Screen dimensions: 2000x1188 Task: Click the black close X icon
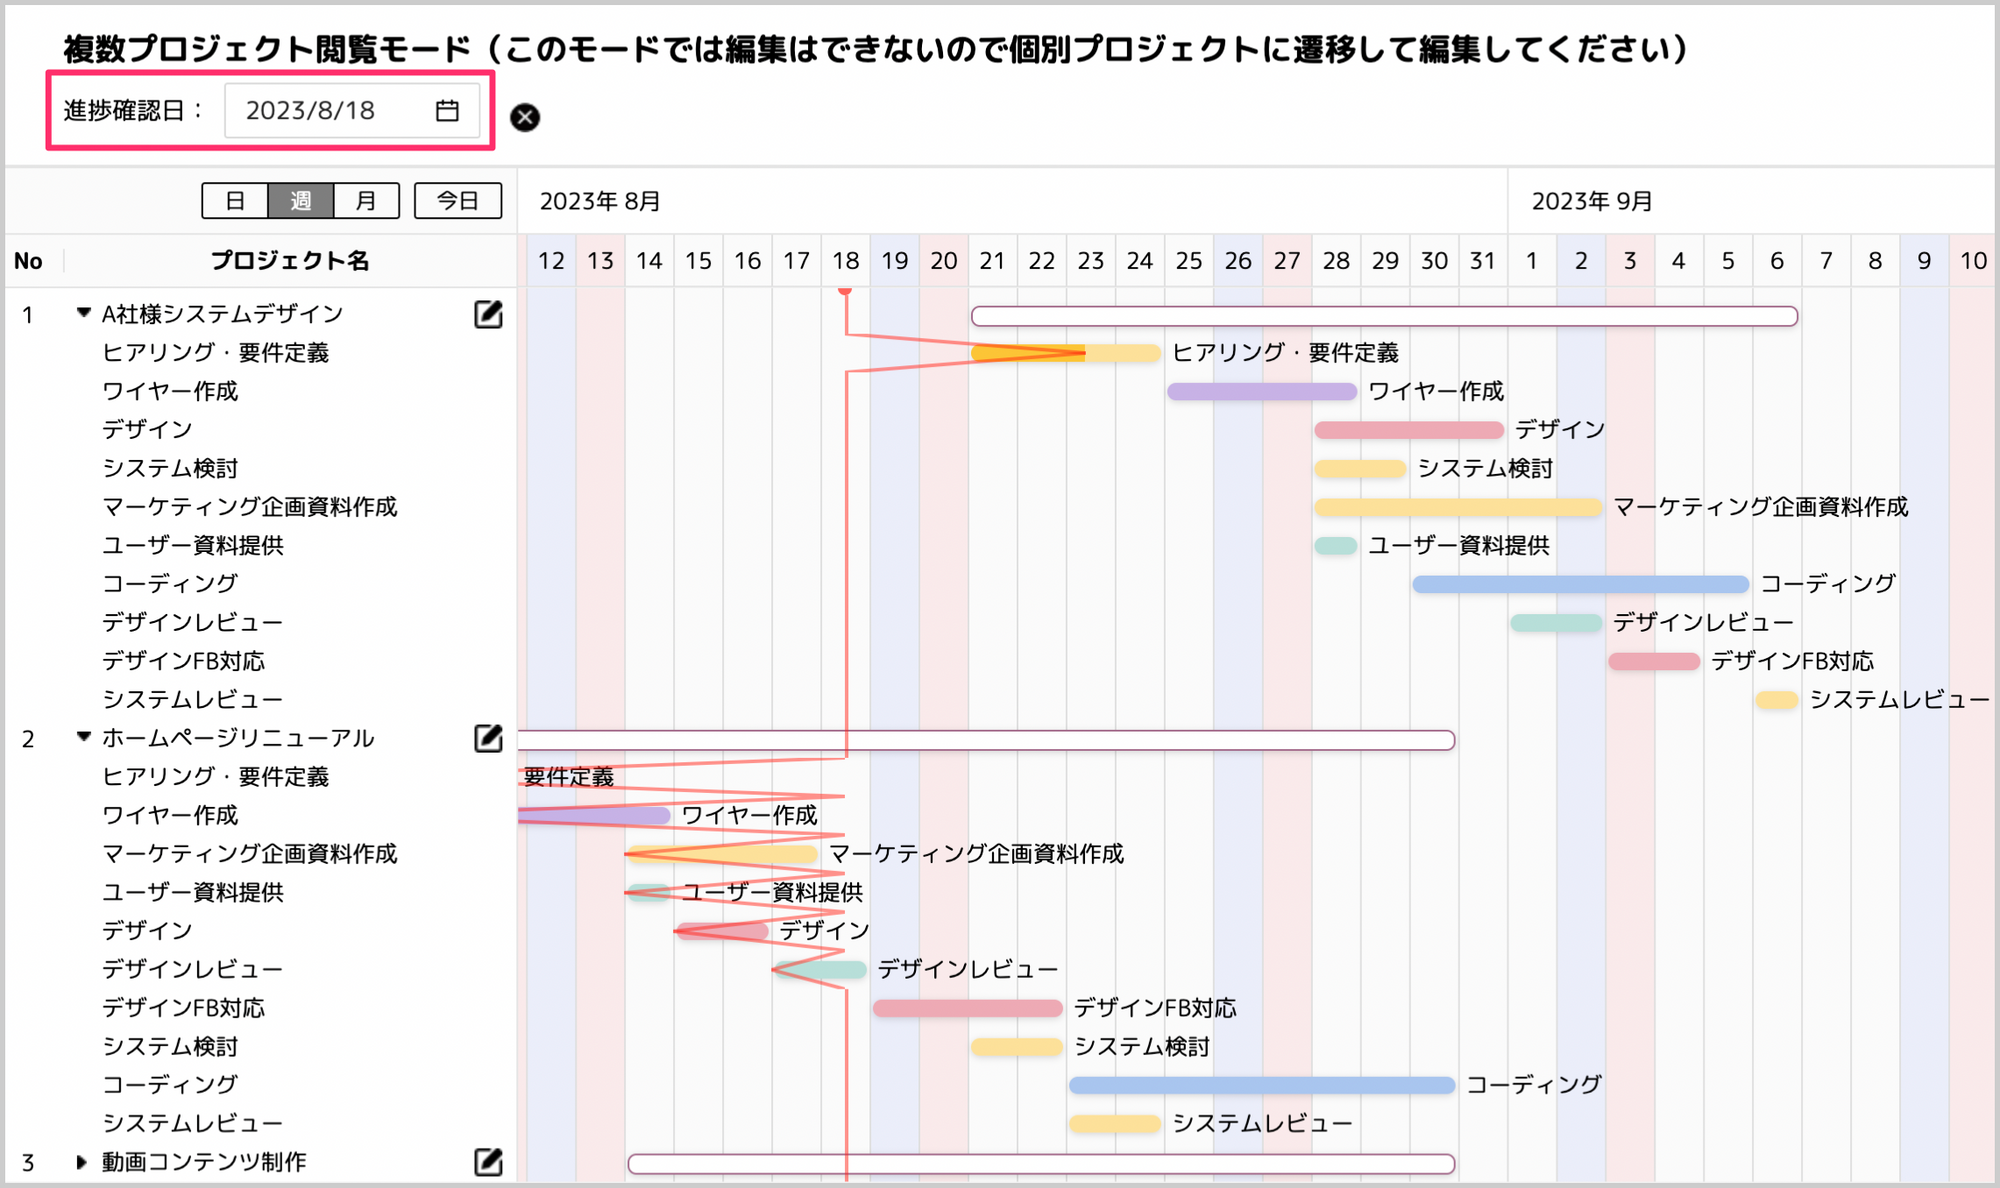coord(525,117)
